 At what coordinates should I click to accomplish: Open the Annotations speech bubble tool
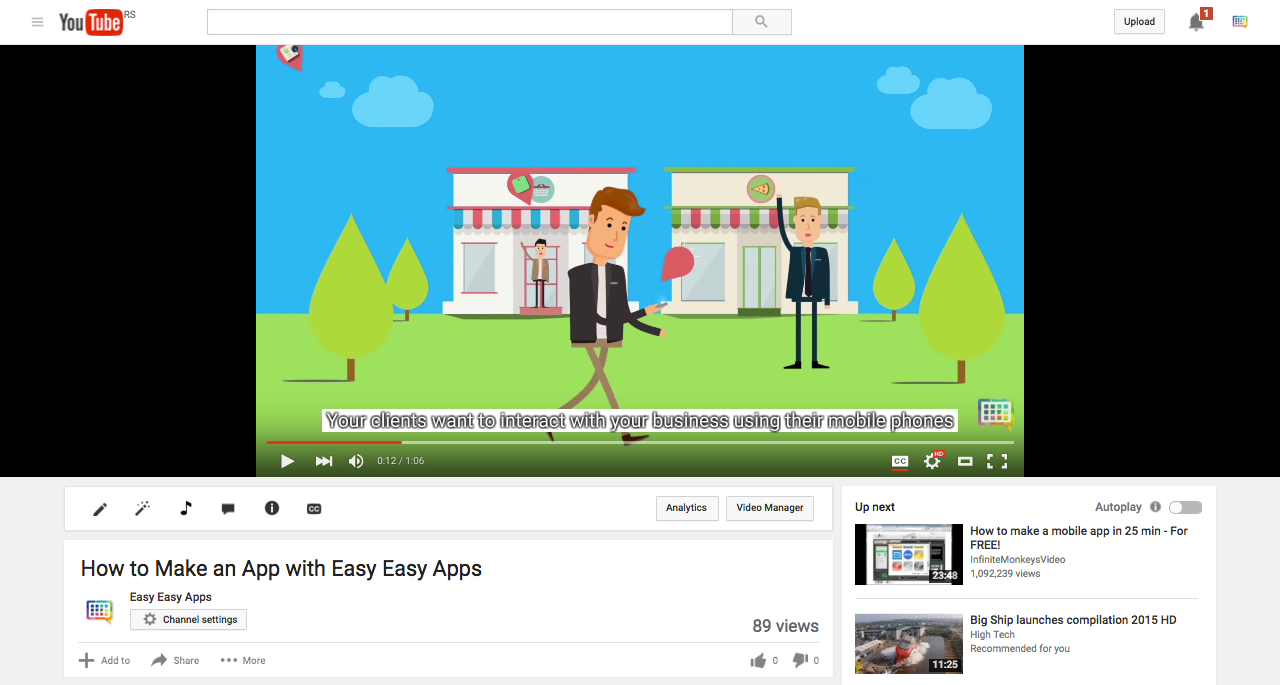click(x=228, y=508)
